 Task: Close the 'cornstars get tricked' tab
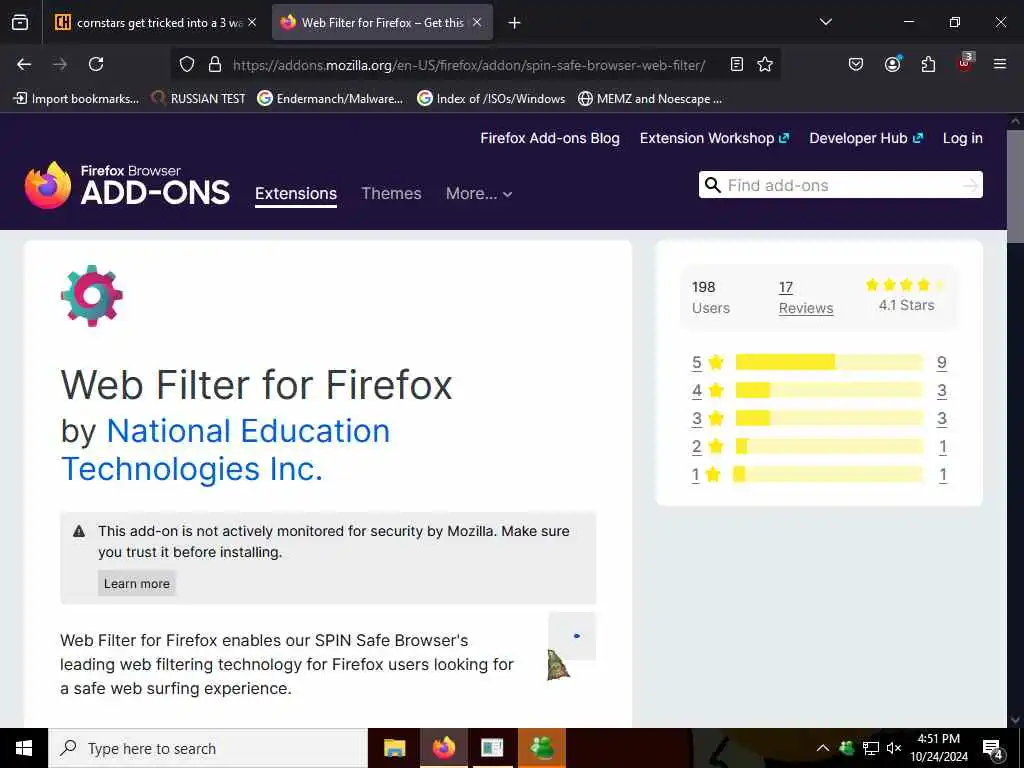pyautogui.click(x=252, y=22)
